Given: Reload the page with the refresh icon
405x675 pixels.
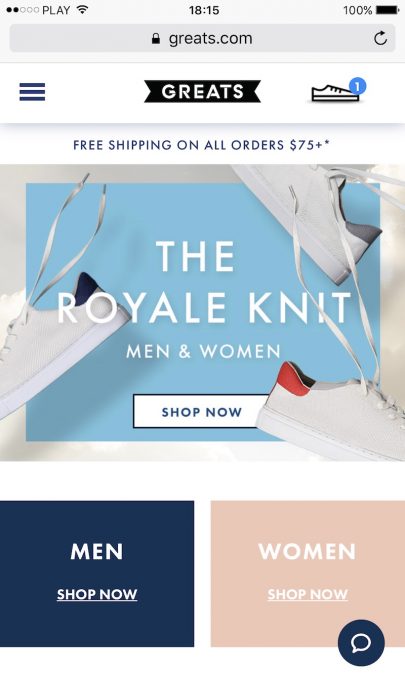Looking at the screenshot, I should click(x=380, y=38).
